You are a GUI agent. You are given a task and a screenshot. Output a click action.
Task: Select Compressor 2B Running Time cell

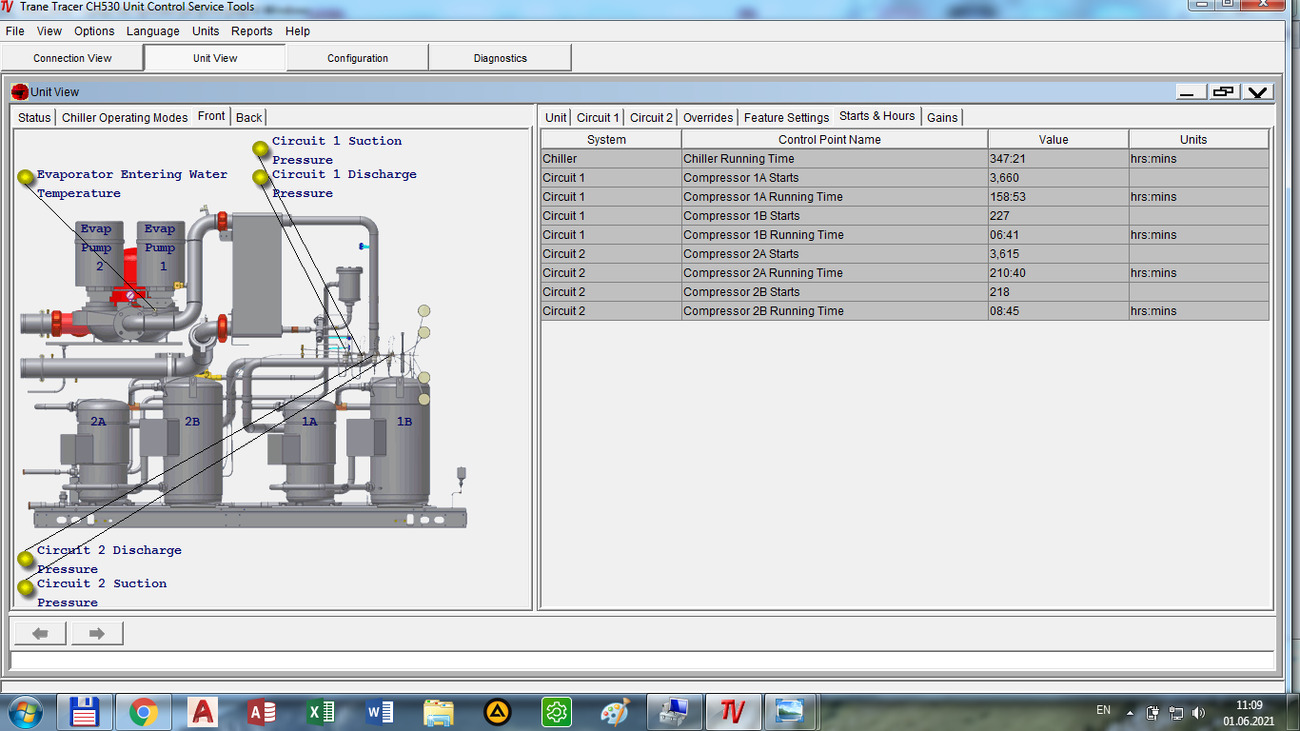835,311
